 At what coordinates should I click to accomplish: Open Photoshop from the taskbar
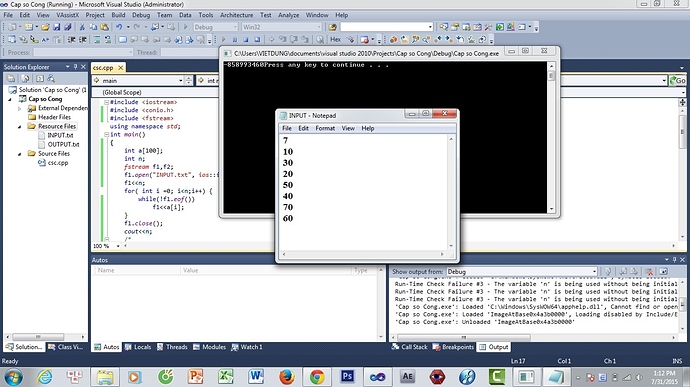347,377
